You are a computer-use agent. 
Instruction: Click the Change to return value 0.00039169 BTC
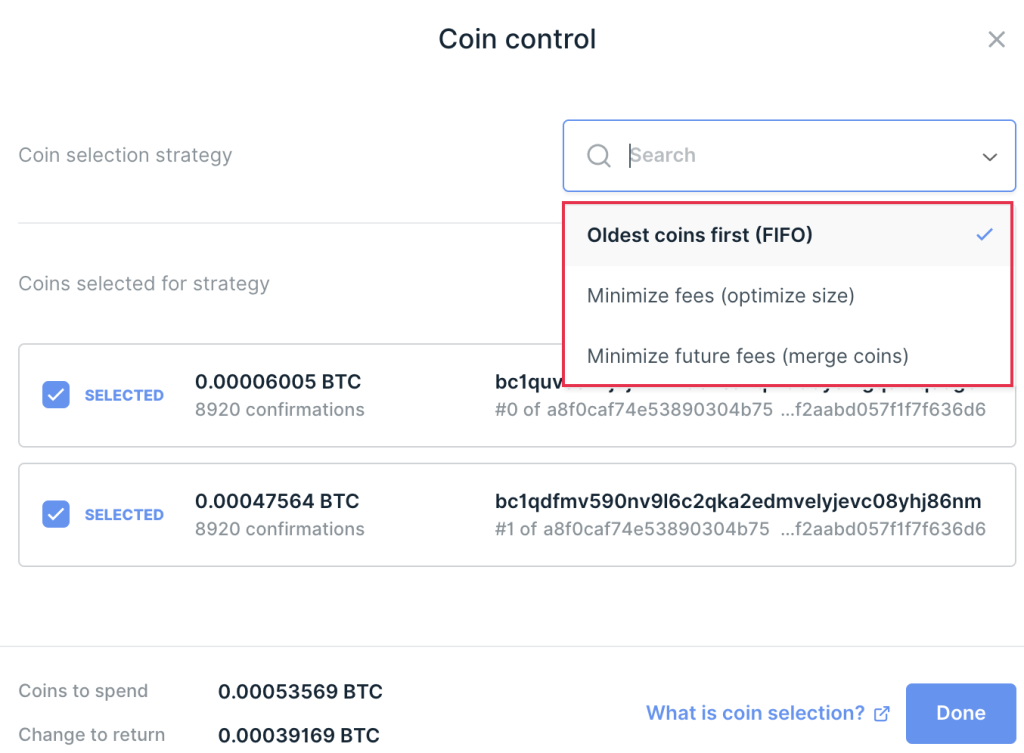click(299, 736)
